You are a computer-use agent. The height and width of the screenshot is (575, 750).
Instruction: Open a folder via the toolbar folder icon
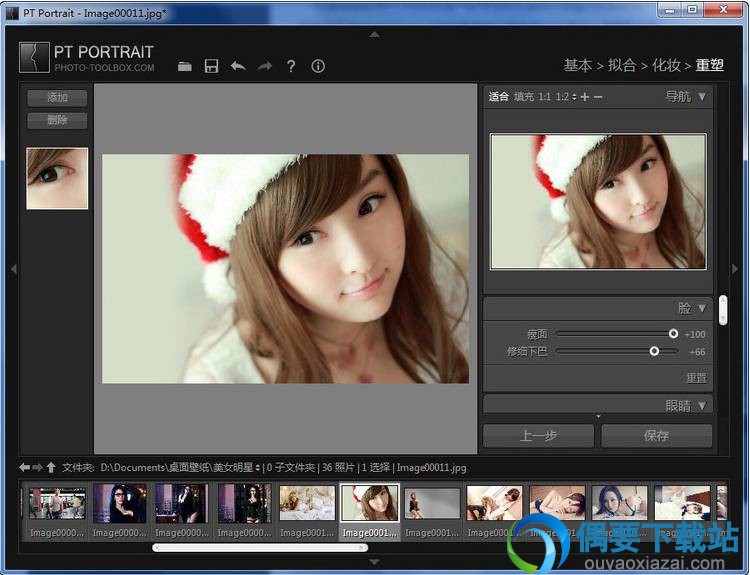pos(185,66)
